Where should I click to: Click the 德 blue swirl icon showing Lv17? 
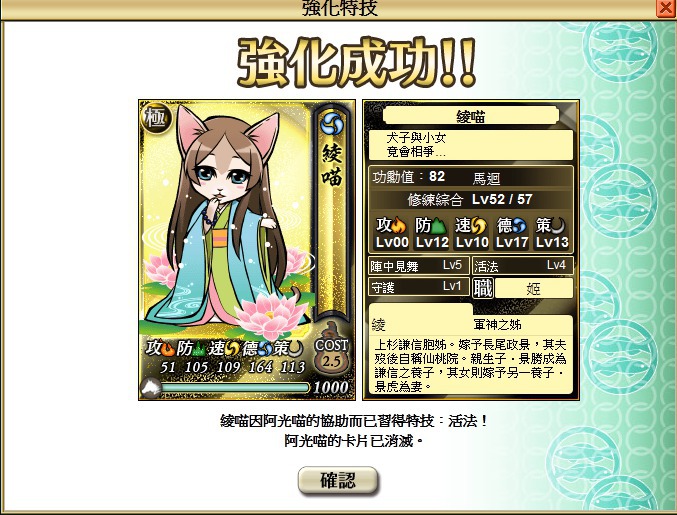519,226
